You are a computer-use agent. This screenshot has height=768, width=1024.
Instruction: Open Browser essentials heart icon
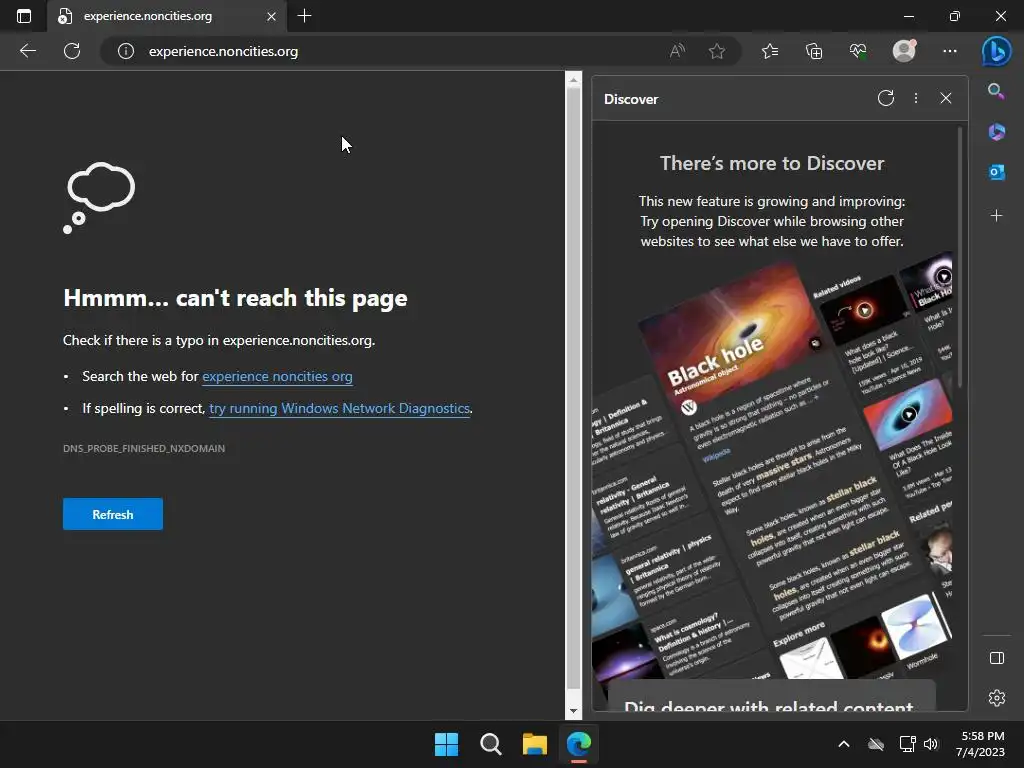pyautogui.click(x=858, y=51)
